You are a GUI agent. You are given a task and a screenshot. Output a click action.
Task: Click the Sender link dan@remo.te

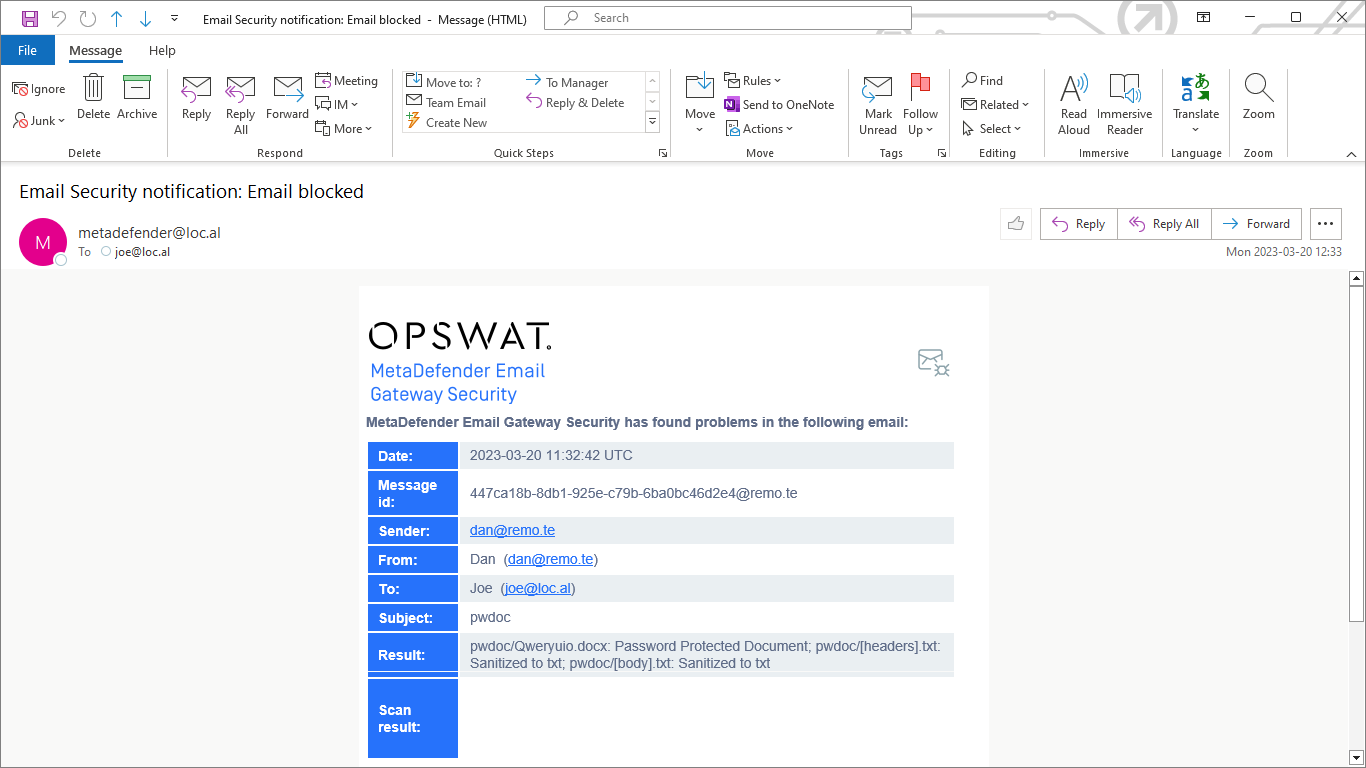tap(512, 530)
